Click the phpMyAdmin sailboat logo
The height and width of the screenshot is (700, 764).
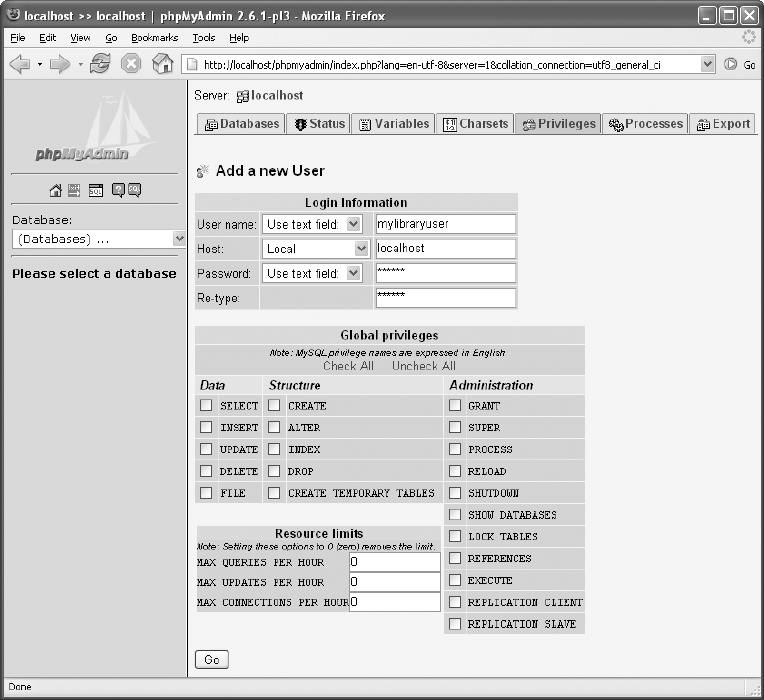coord(96,127)
